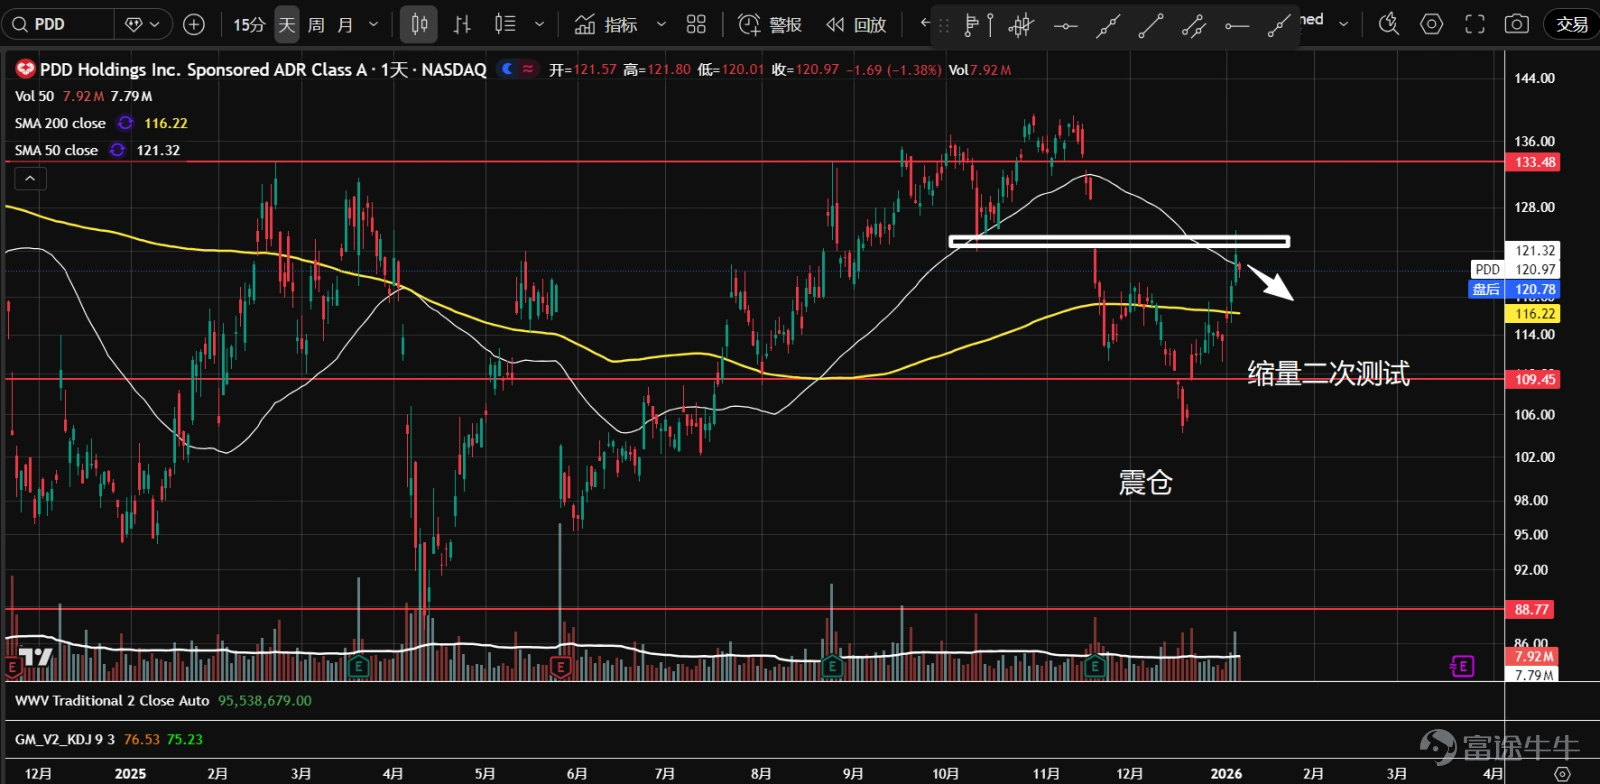Click the red earnings E marker near 6月

point(561,666)
